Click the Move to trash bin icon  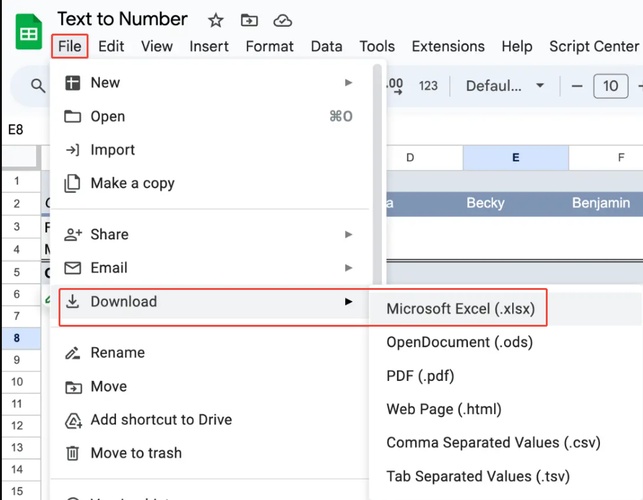(73, 453)
